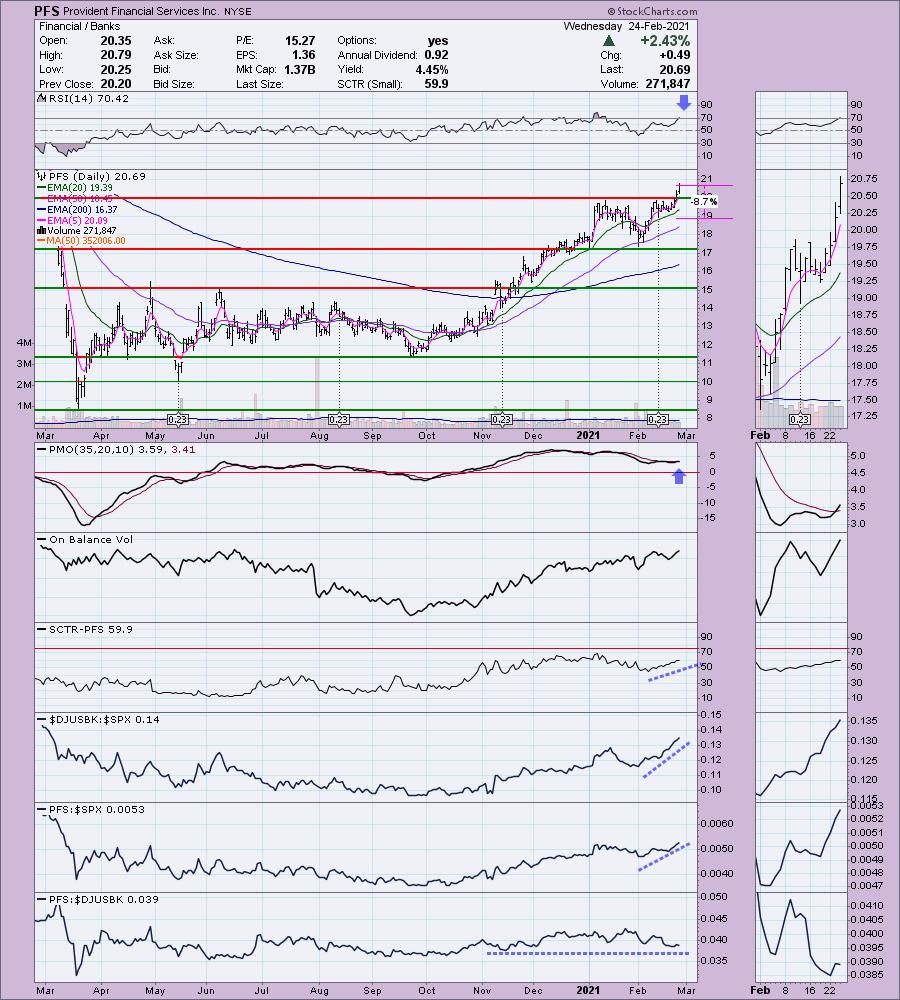
Task: Click the Options value yes
Action: 438,40
